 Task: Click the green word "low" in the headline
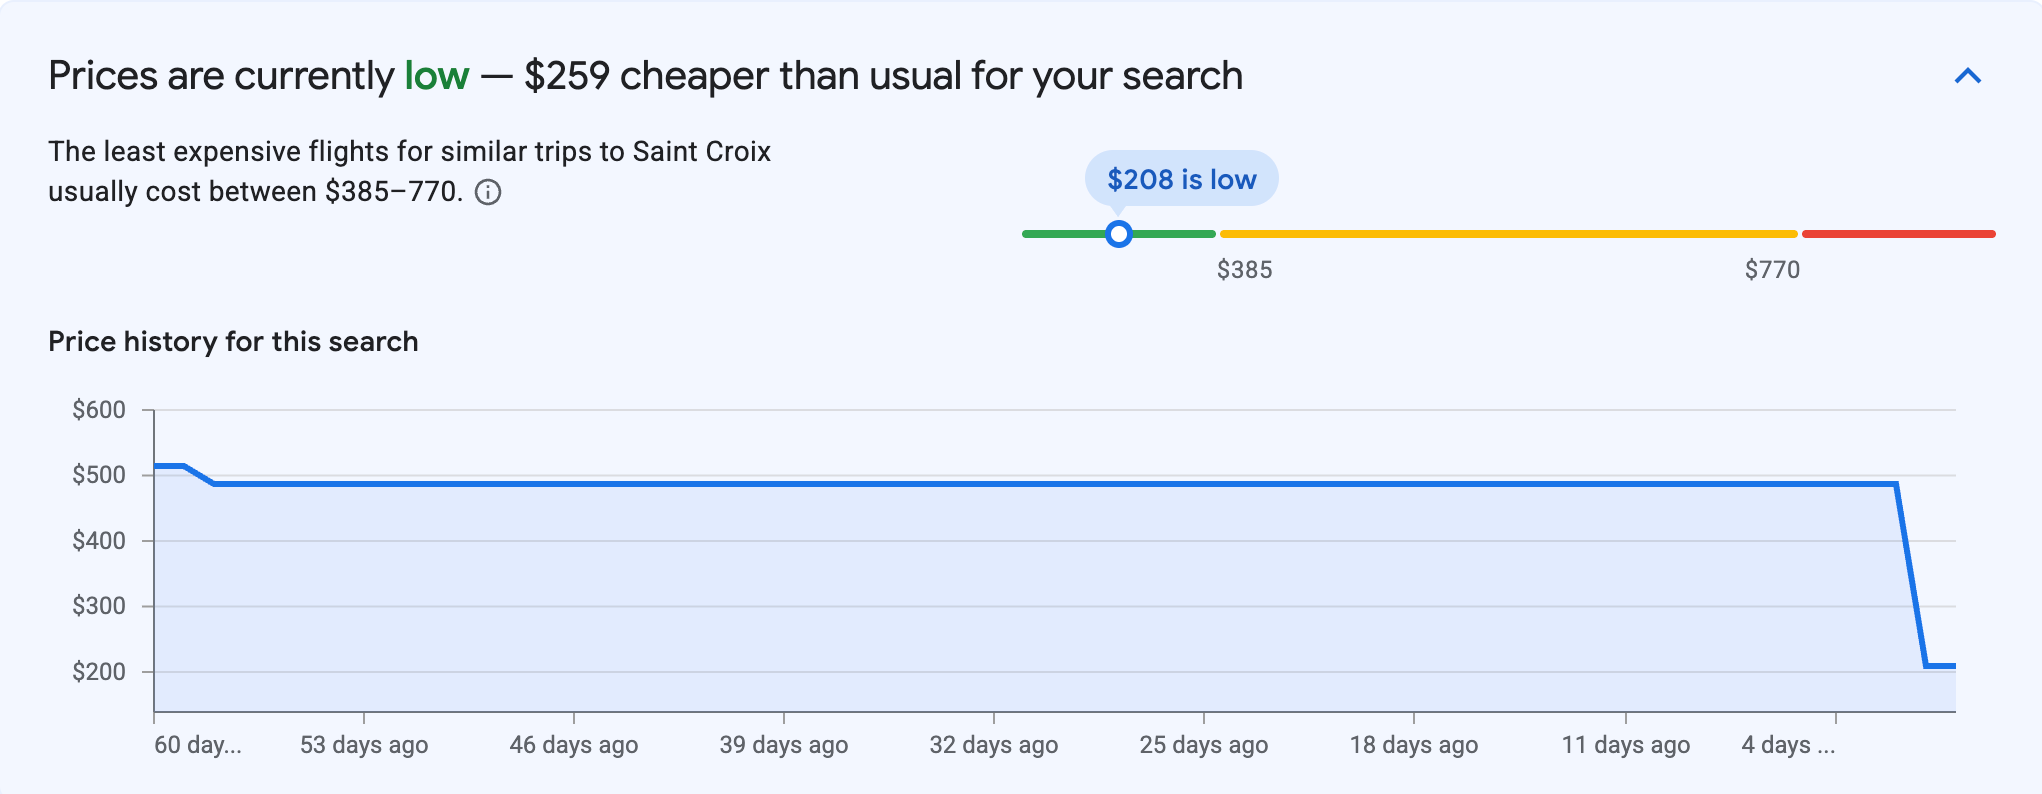click(x=437, y=76)
